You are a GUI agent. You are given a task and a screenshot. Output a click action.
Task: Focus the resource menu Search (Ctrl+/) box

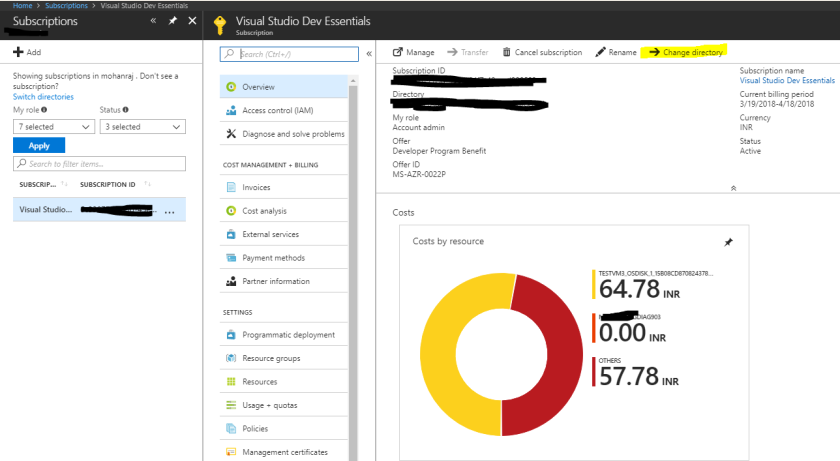[289, 54]
